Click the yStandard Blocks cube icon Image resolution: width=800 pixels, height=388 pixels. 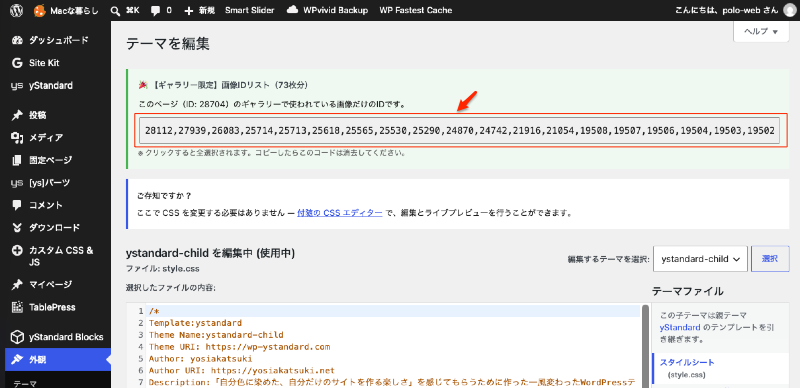(17, 337)
